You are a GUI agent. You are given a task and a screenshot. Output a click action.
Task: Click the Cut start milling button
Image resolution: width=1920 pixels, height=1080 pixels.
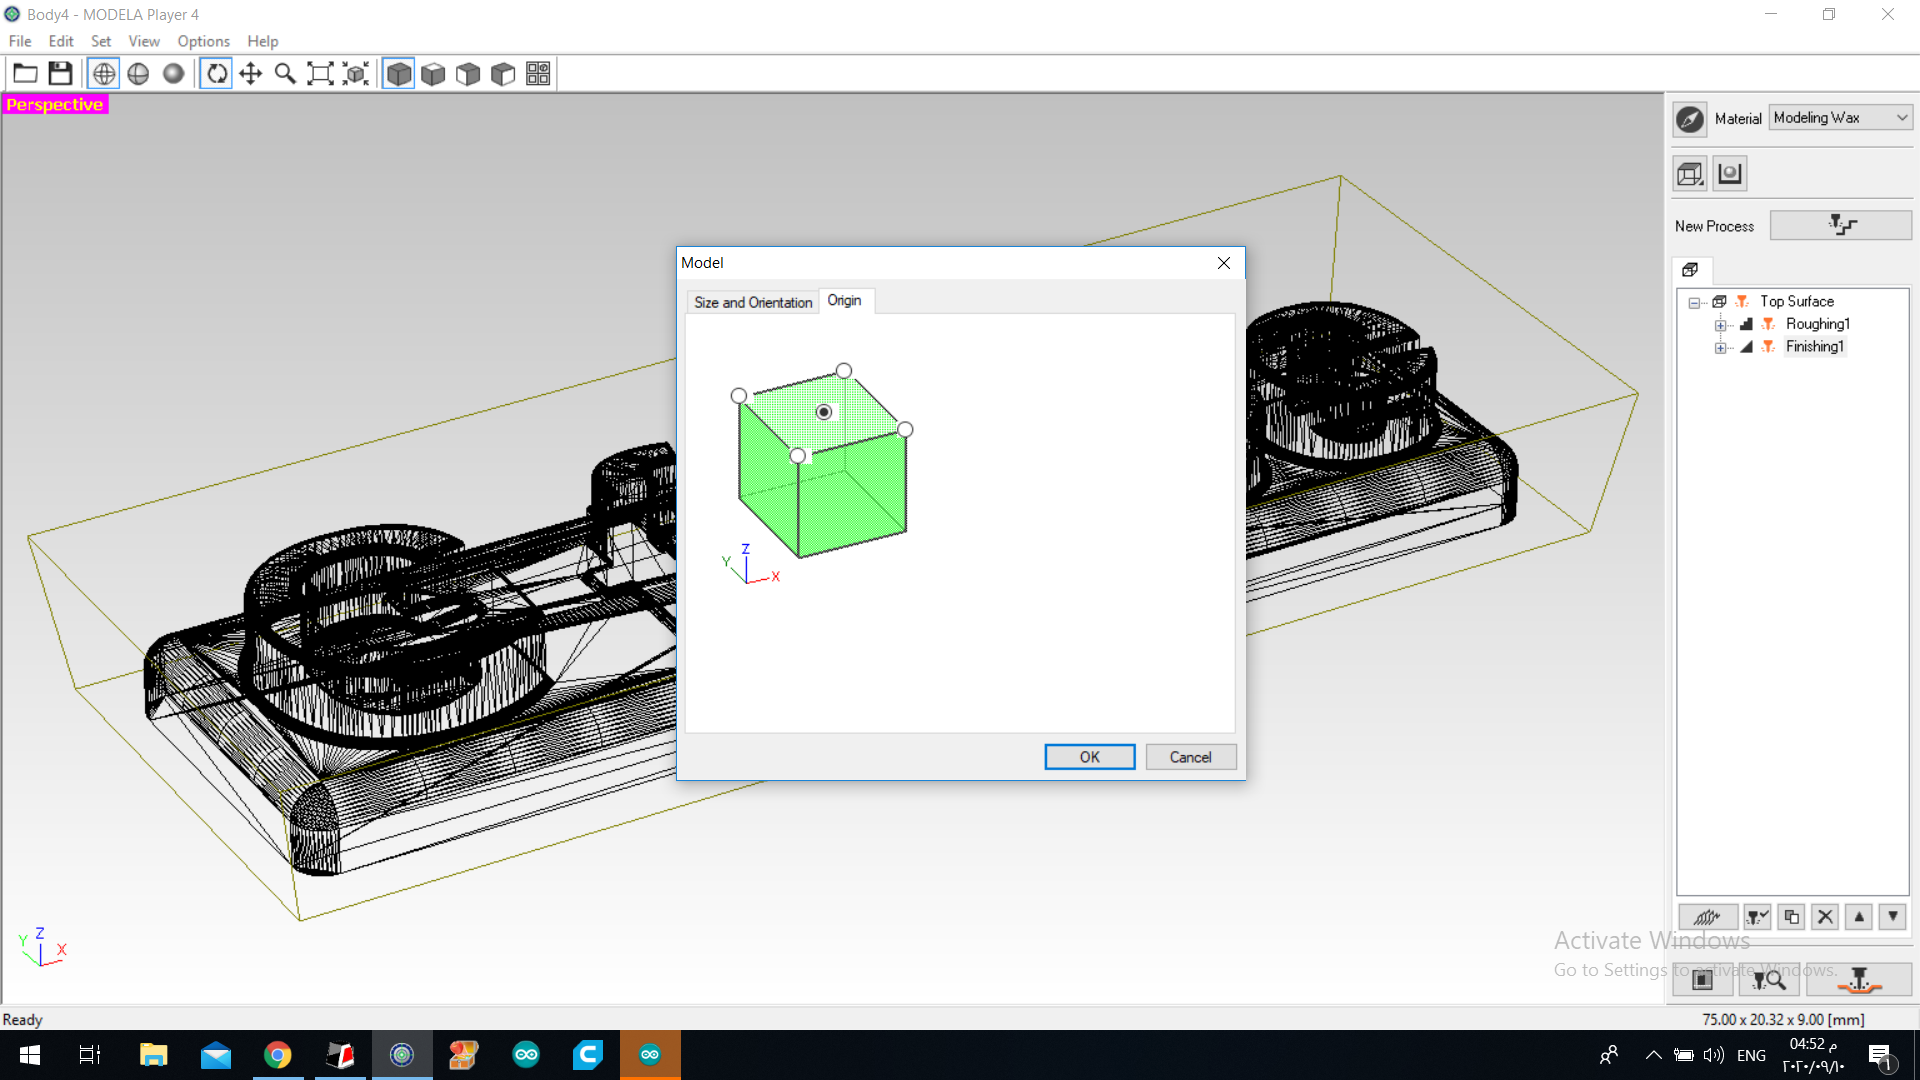tap(1858, 980)
